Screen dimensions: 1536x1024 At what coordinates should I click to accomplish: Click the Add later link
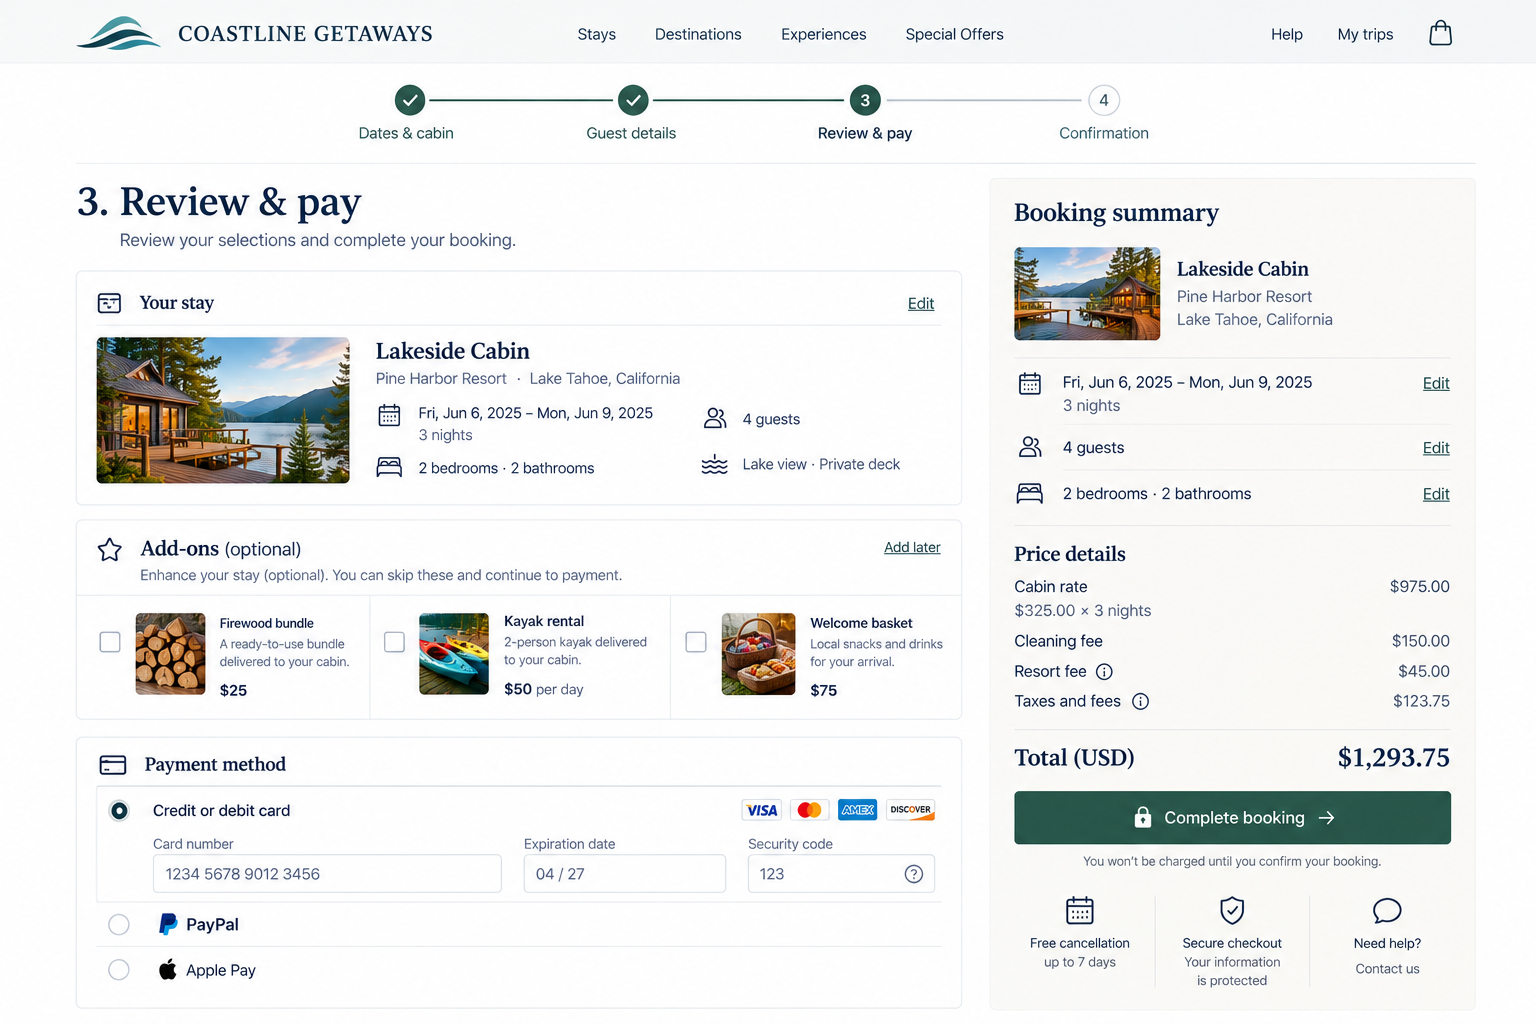click(912, 548)
